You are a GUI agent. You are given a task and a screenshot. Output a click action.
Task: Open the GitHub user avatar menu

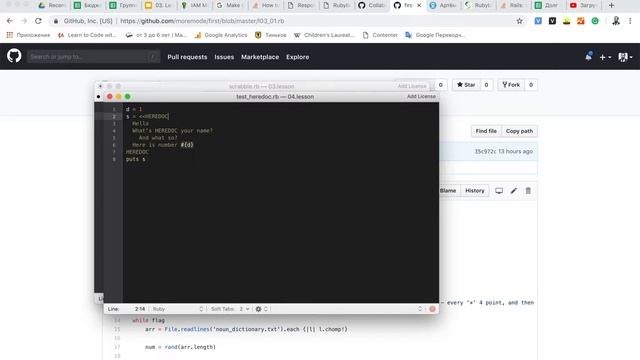[625, 57]
